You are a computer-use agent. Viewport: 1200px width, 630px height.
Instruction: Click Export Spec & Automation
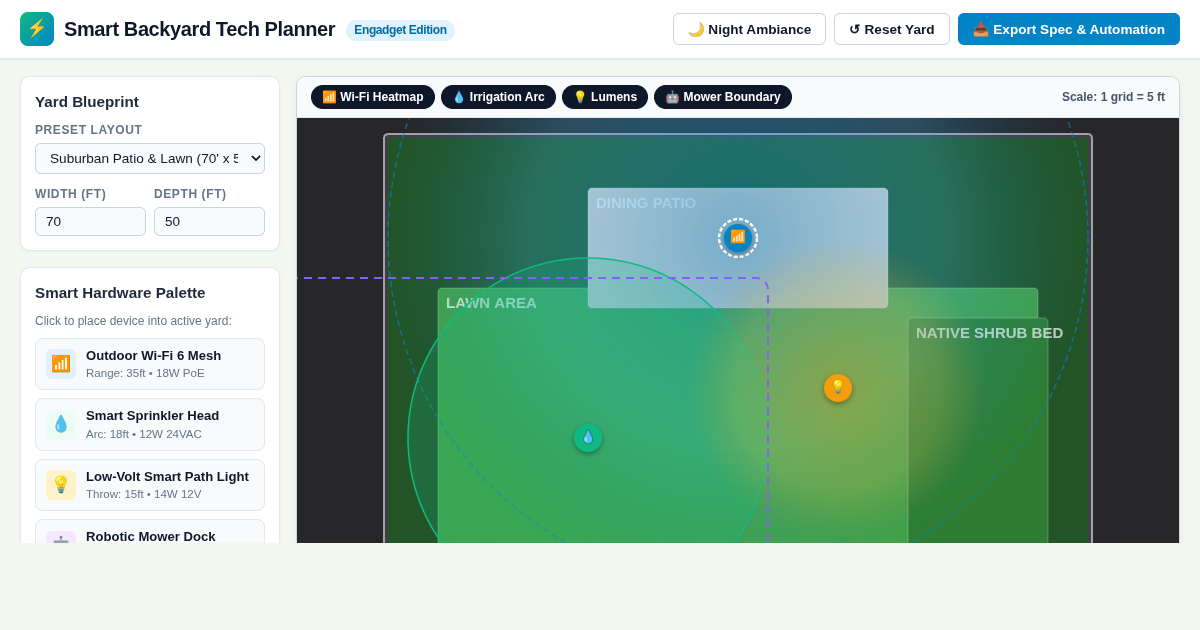tap(1069, 29)
